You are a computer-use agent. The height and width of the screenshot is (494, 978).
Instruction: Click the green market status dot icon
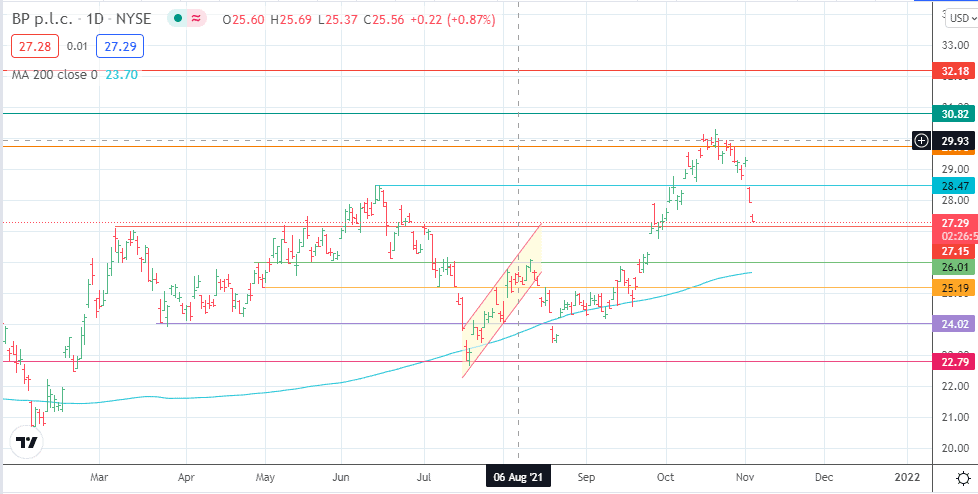[x=178, y=19]
